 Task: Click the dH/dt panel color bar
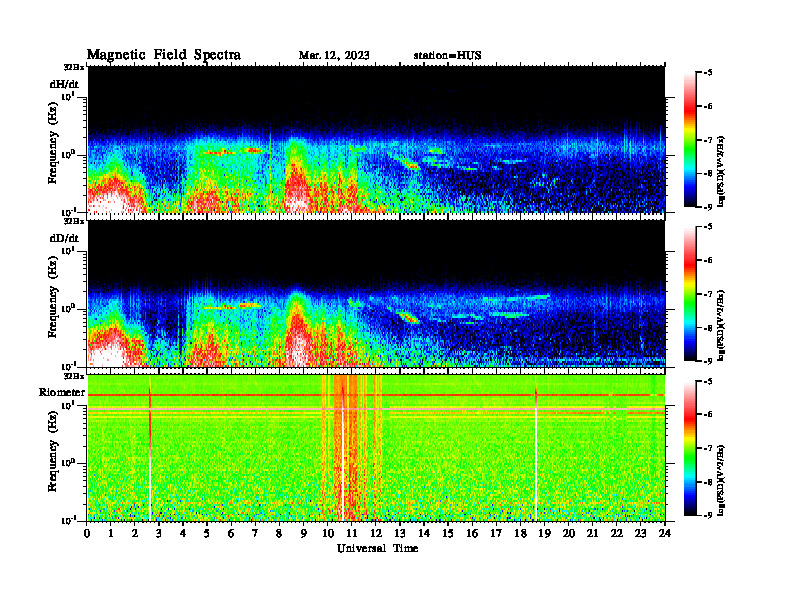click(689, 140)
